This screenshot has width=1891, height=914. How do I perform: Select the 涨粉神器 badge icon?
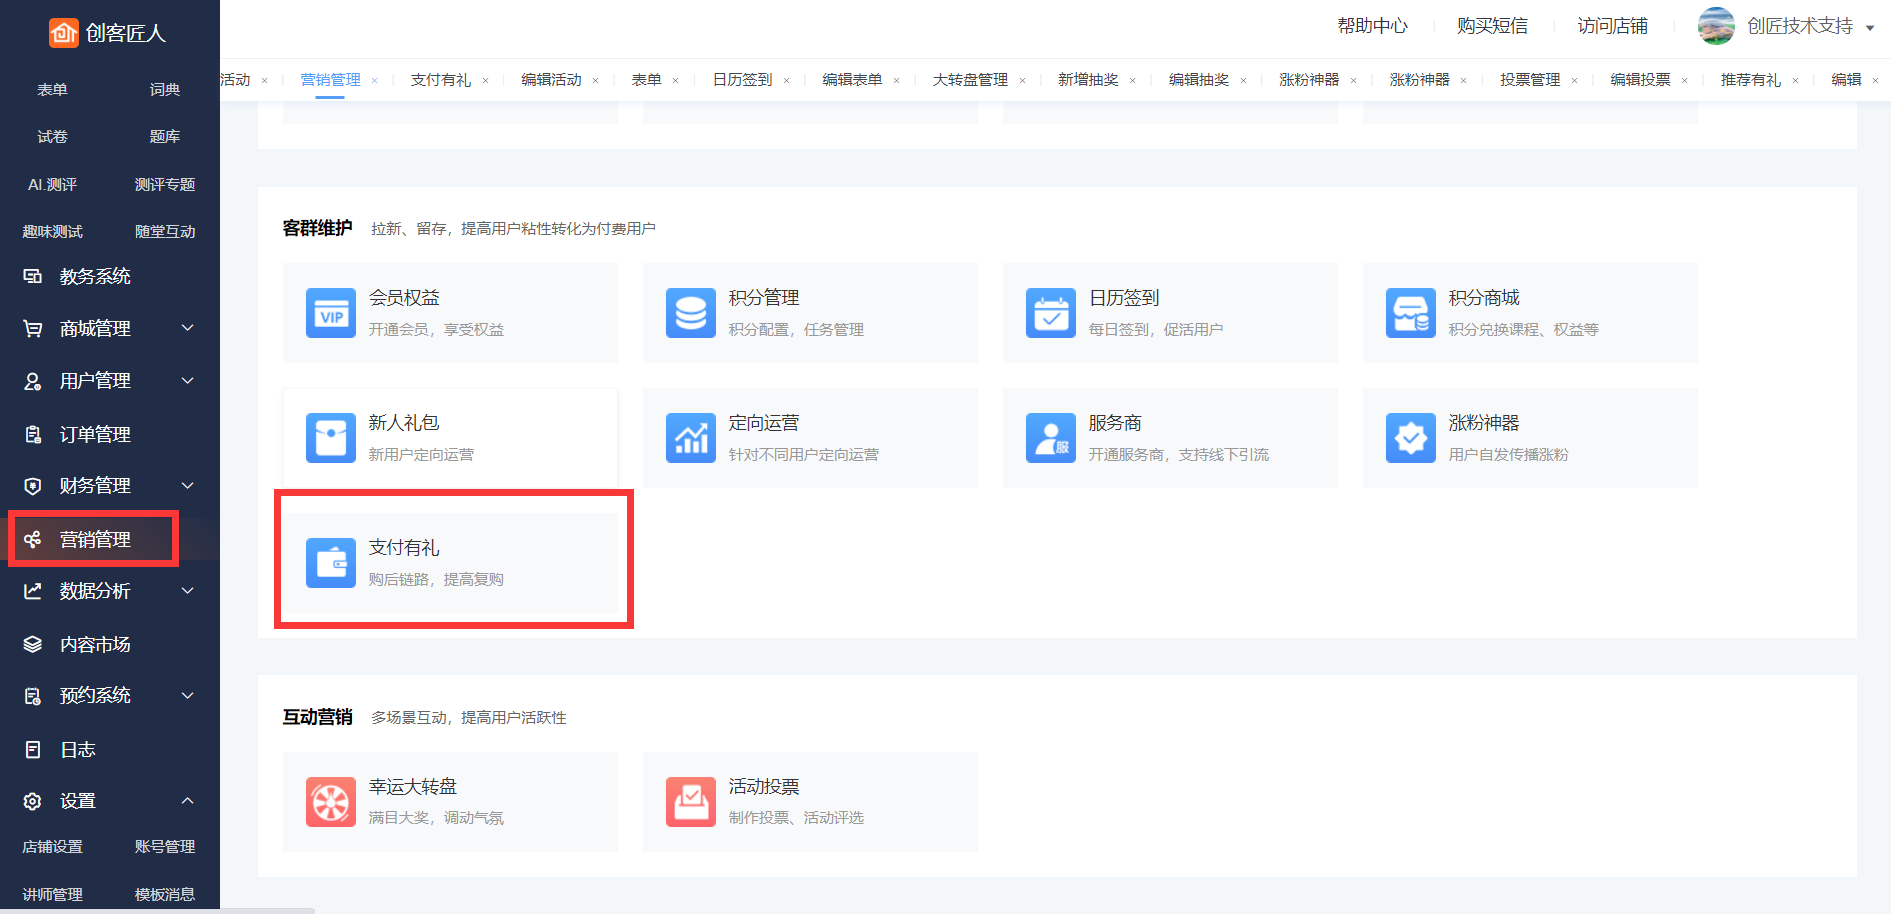[x=1411, y=439]
